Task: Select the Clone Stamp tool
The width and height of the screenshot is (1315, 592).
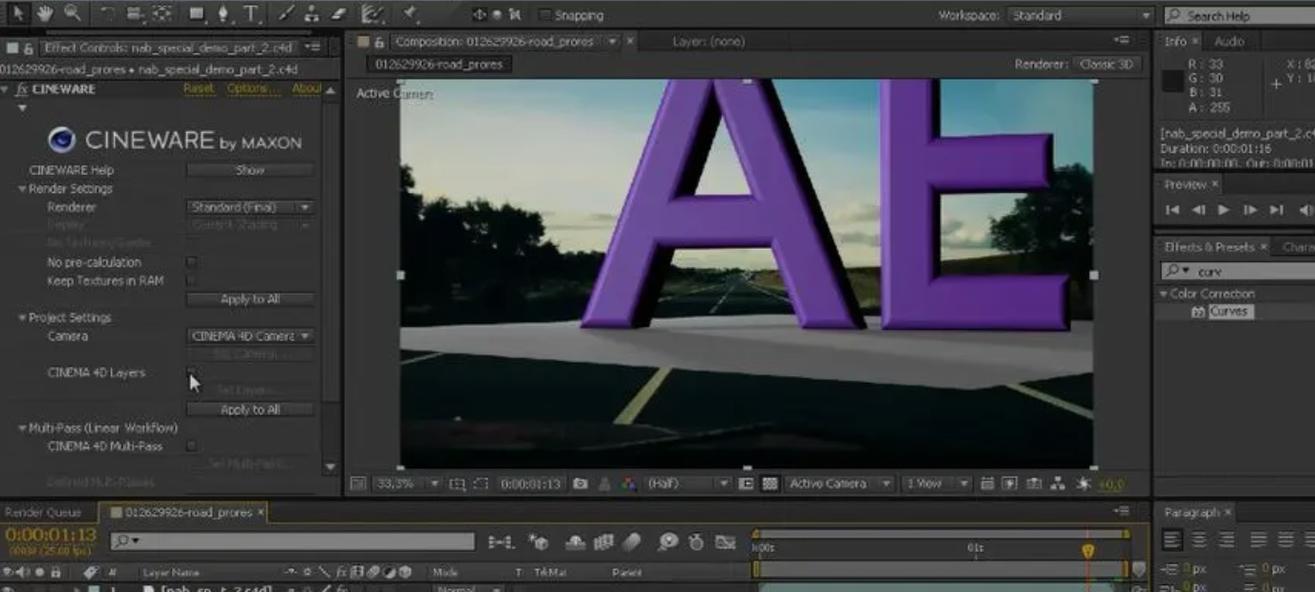Action: click(x=312, y=14)
